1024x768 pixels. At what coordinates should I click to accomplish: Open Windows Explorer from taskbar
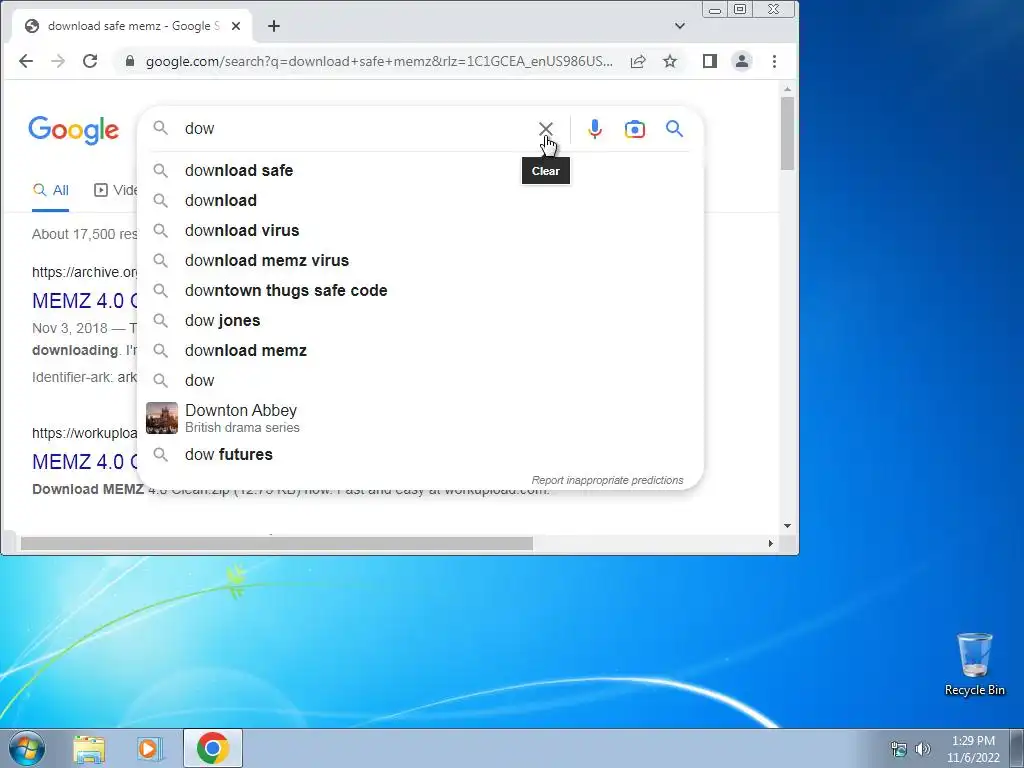point(89,748)
